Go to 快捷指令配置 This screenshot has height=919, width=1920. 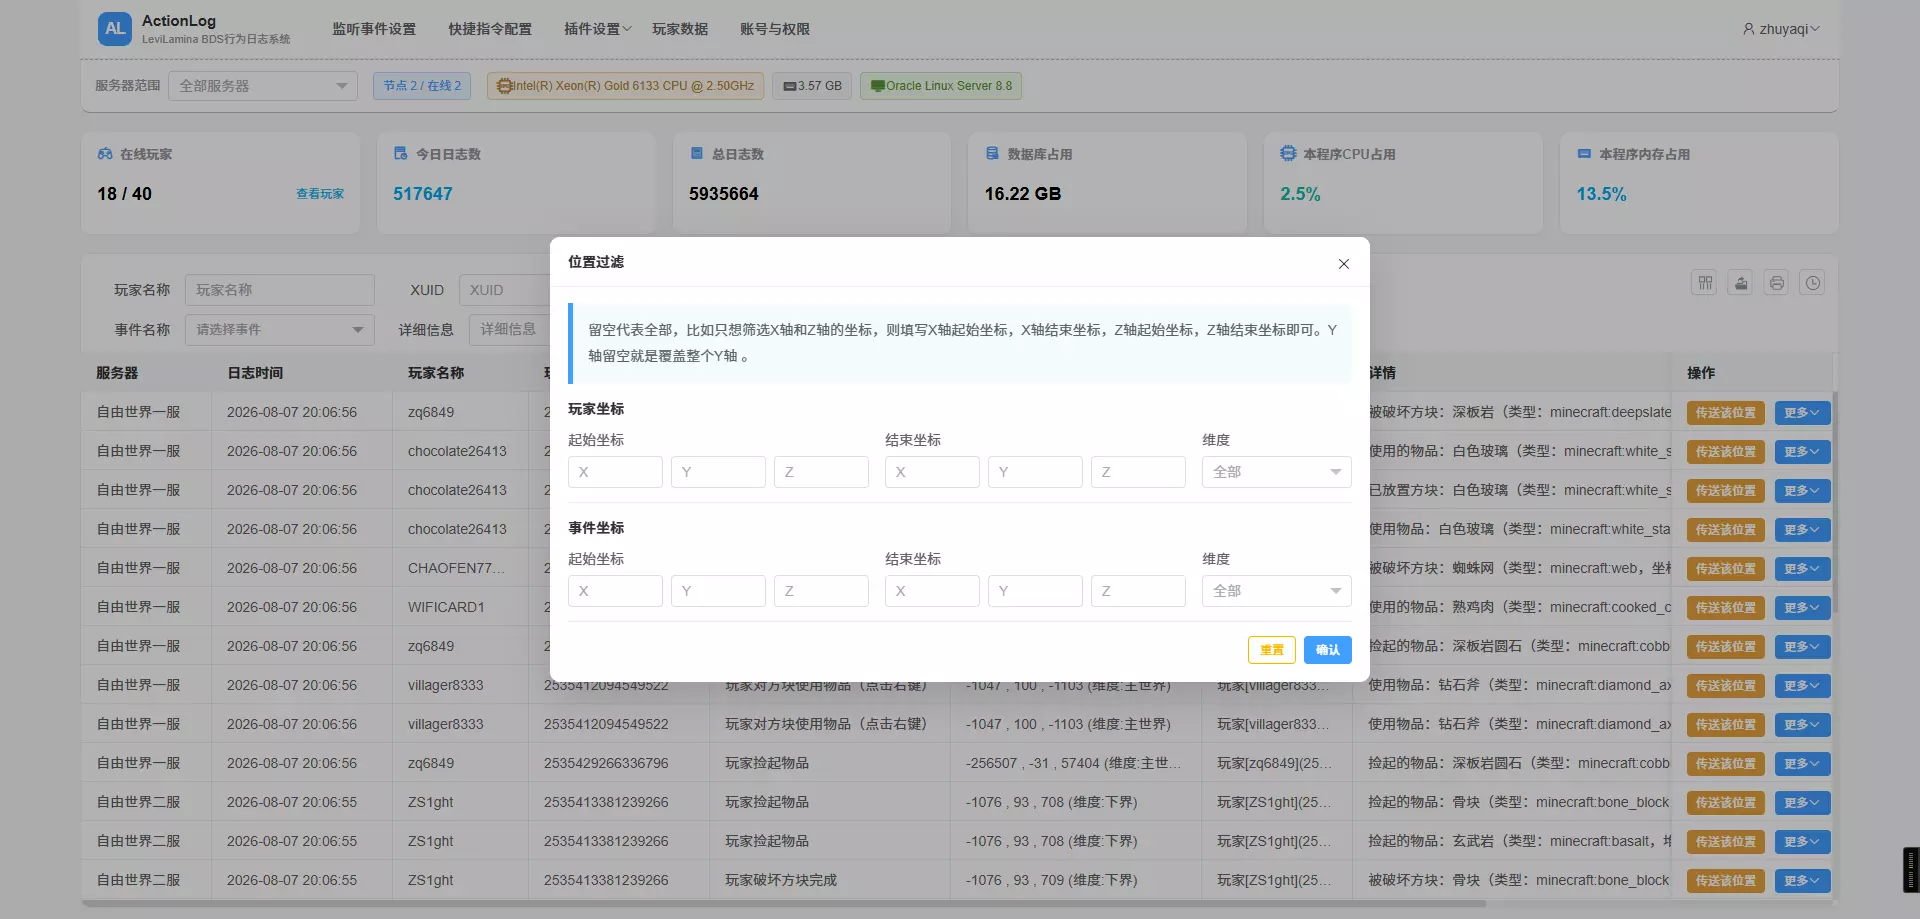click(x=490, y=29)
